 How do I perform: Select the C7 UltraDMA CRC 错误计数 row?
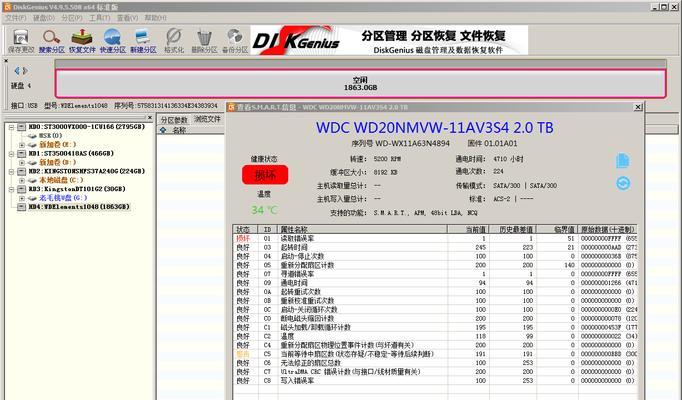point(435,372)
